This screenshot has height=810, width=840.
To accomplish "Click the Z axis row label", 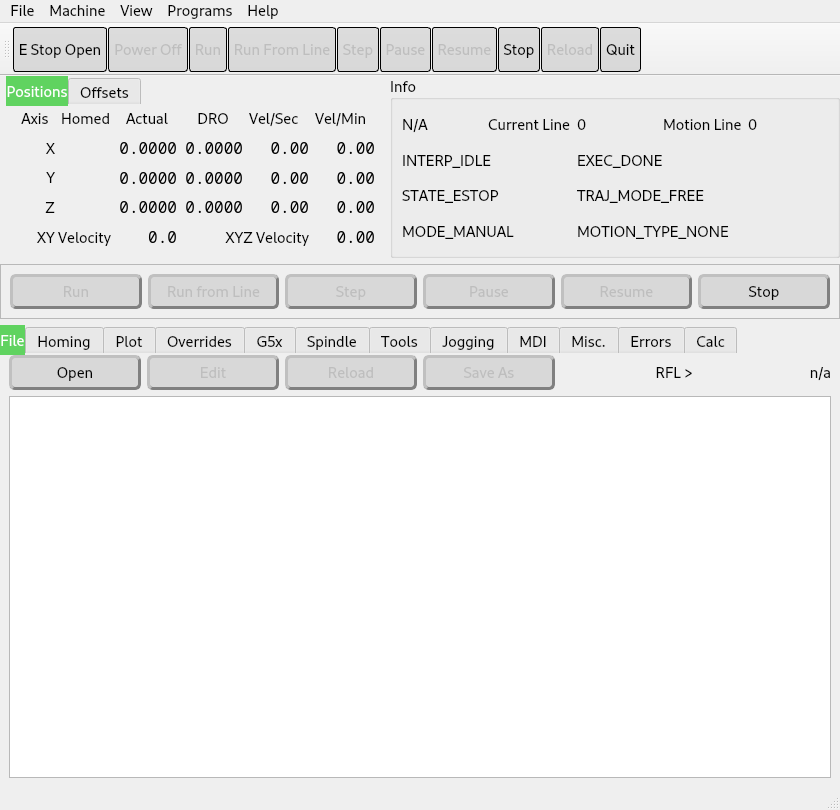I will click(50, 208).
